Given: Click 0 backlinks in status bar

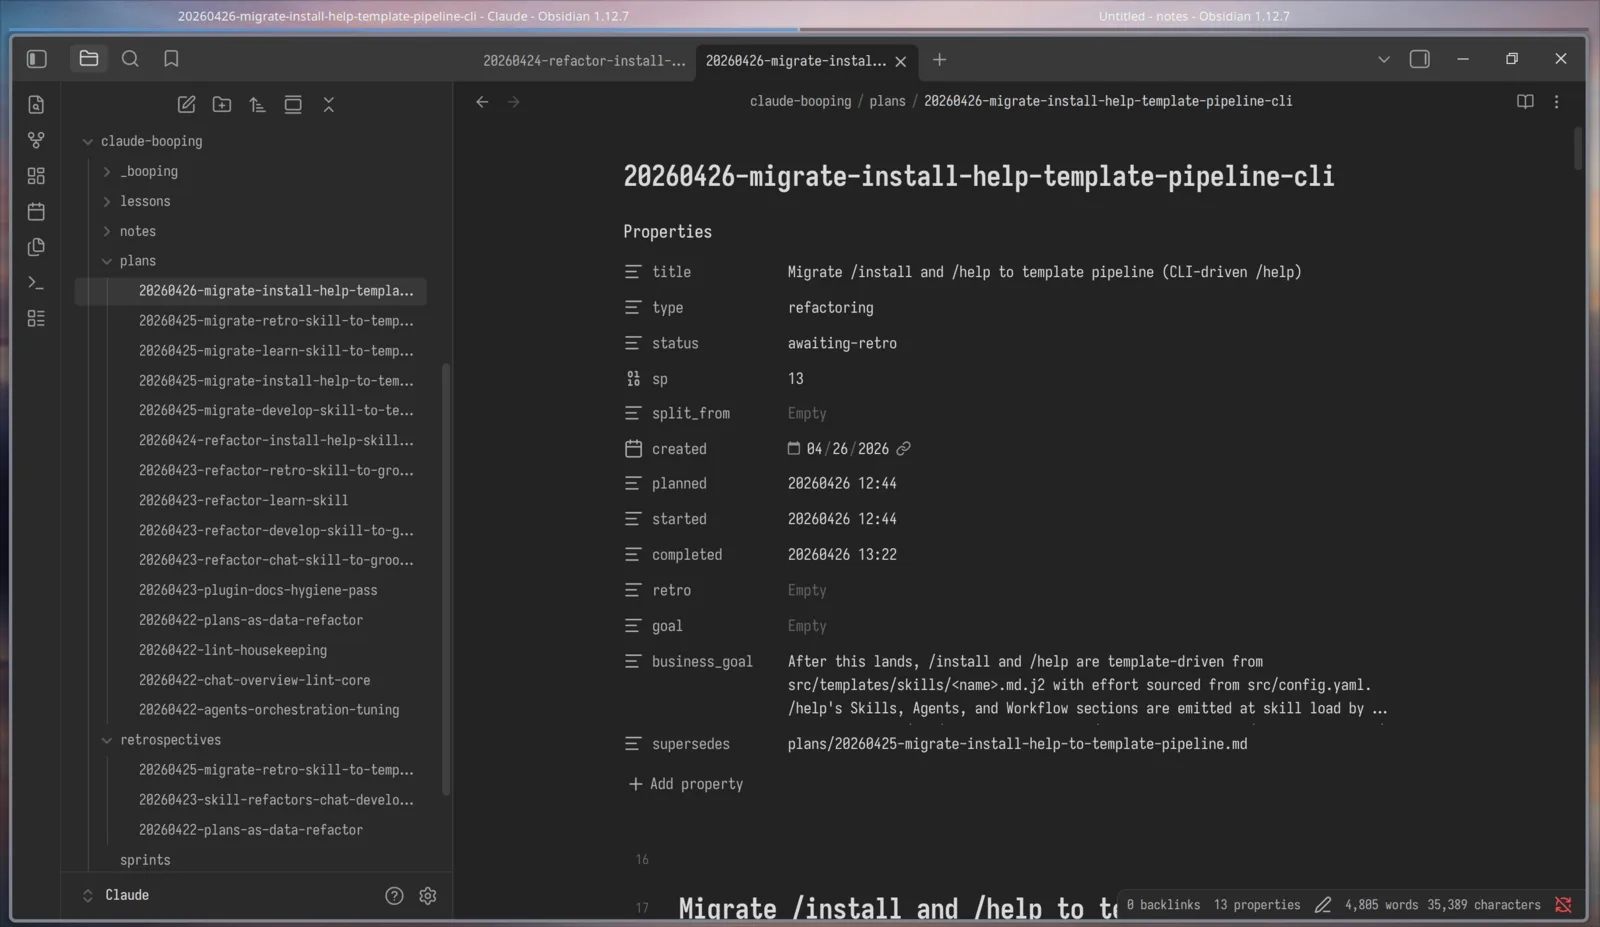Looking at the screenshot, I should coord(1163,905).
